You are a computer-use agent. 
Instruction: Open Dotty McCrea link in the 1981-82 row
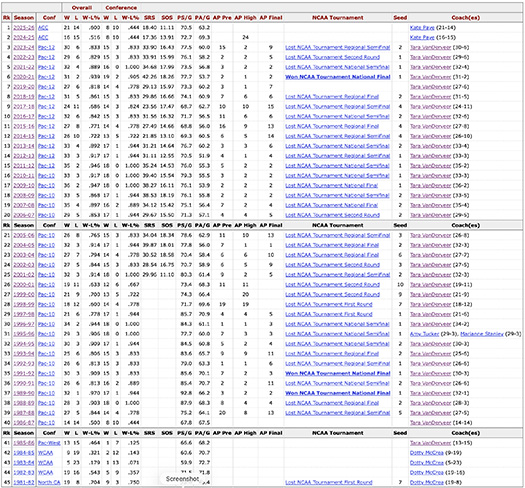click(427, 482)
